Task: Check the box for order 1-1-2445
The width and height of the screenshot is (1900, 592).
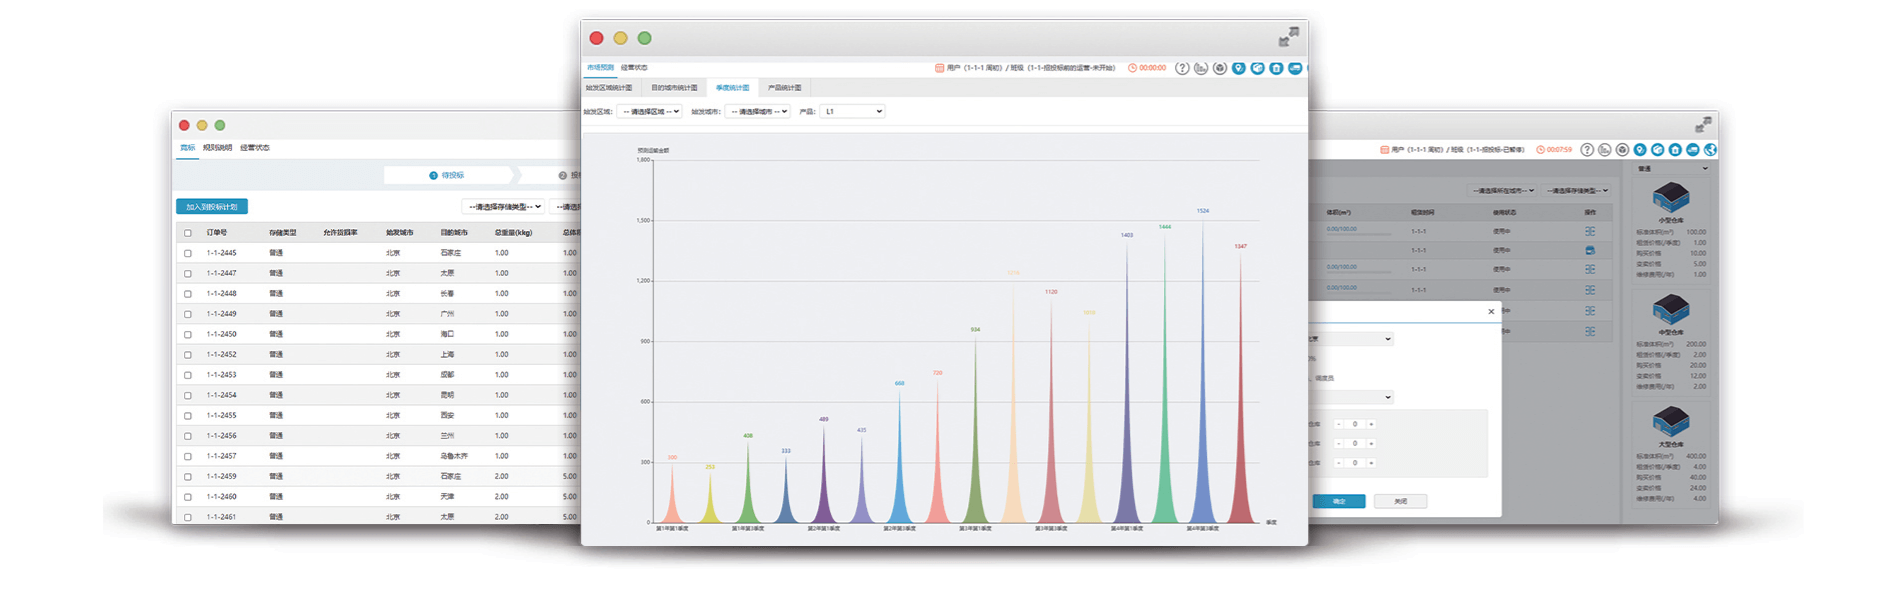Action: [187, 253]
